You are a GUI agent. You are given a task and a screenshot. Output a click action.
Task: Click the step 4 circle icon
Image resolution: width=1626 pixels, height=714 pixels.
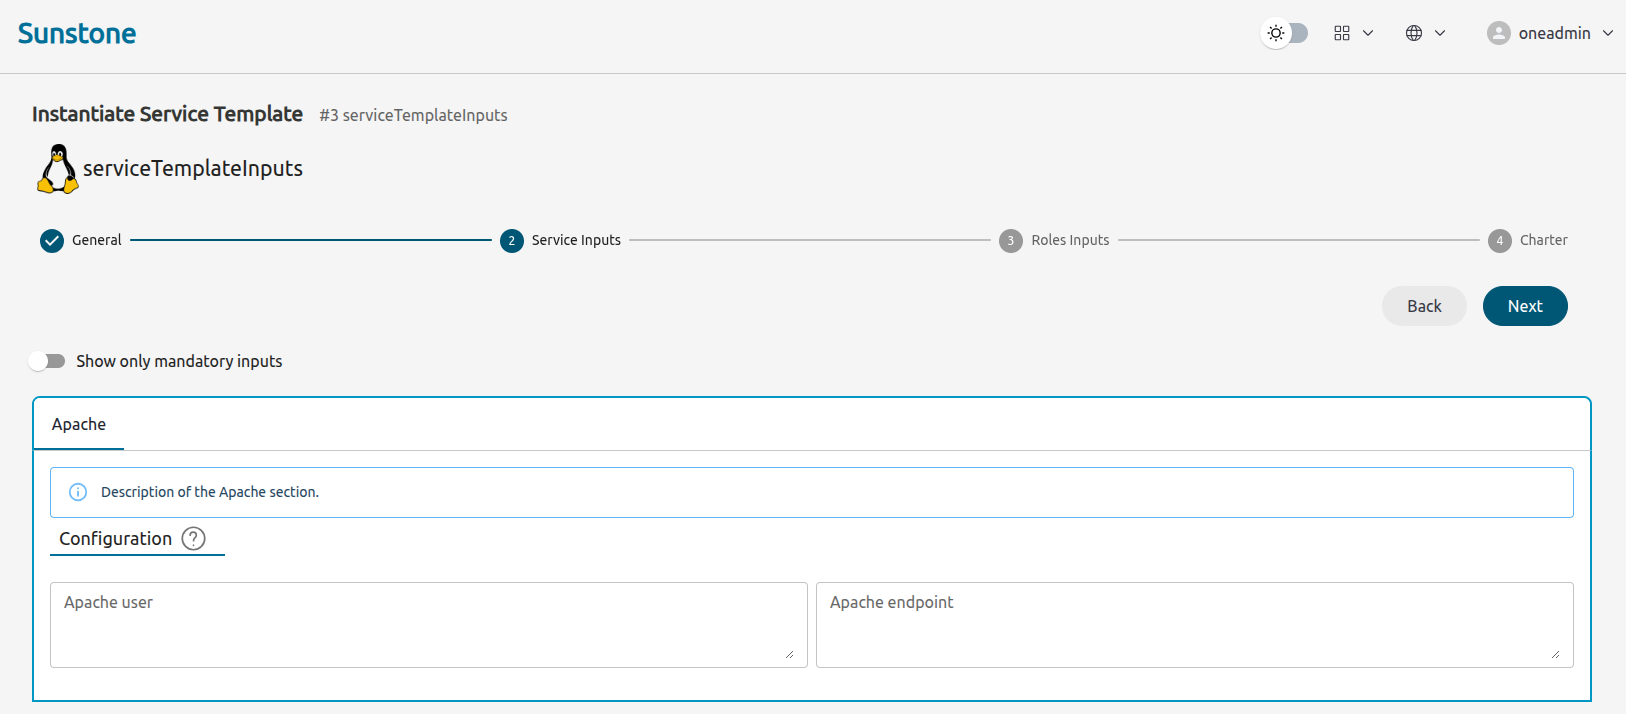(1500, 241)
